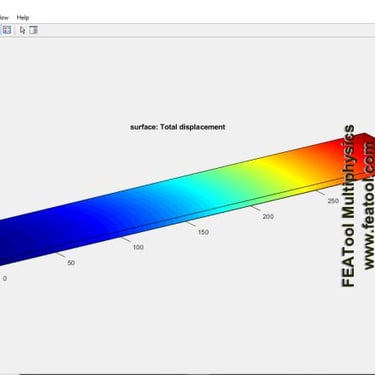Open the Help menu
Viewport: 375px width, 375px height.
coord(23,17)
